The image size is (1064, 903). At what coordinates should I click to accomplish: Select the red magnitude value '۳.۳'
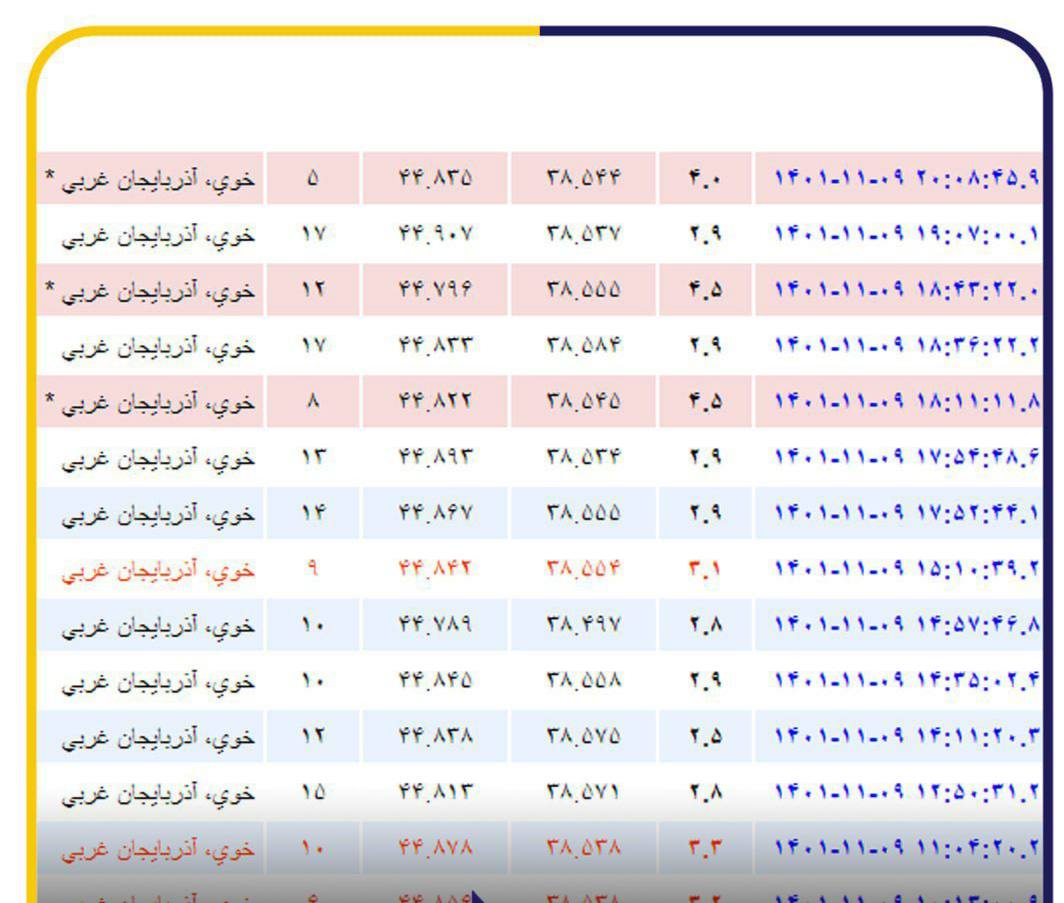[x=705, y=847]
